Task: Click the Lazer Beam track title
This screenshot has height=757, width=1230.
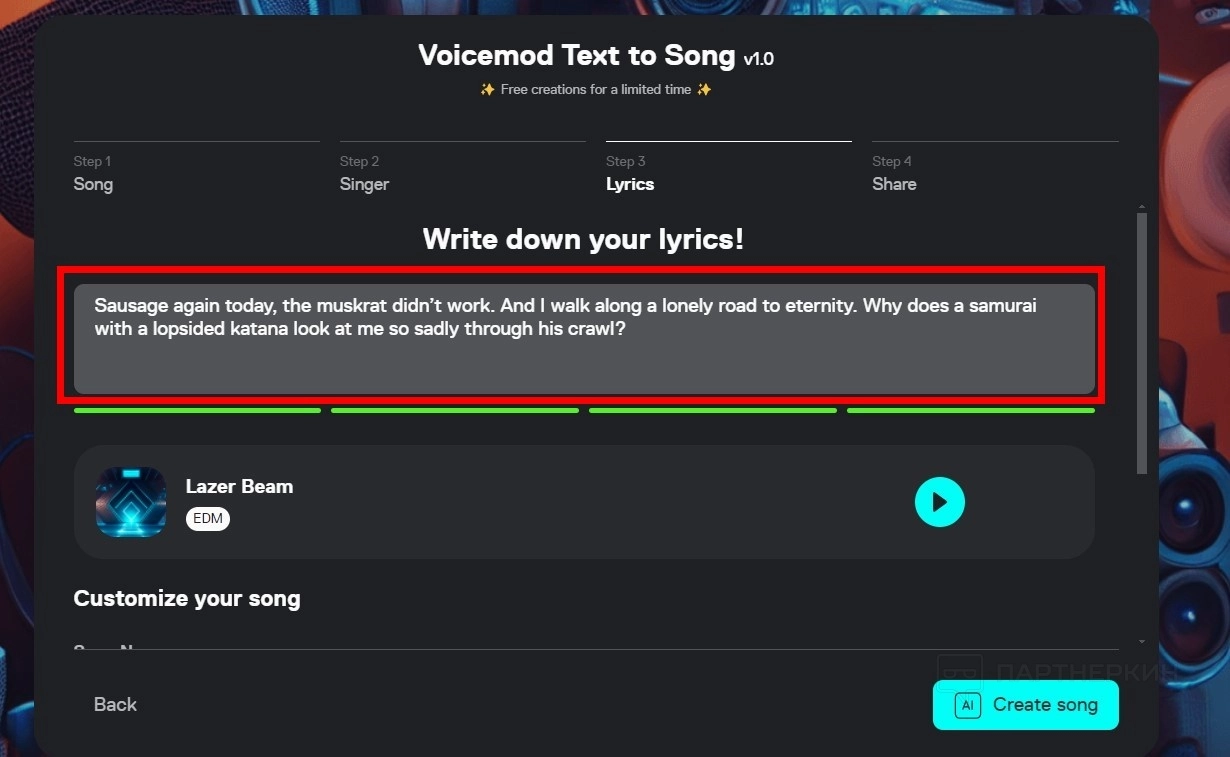Action: tap(240, 487)
